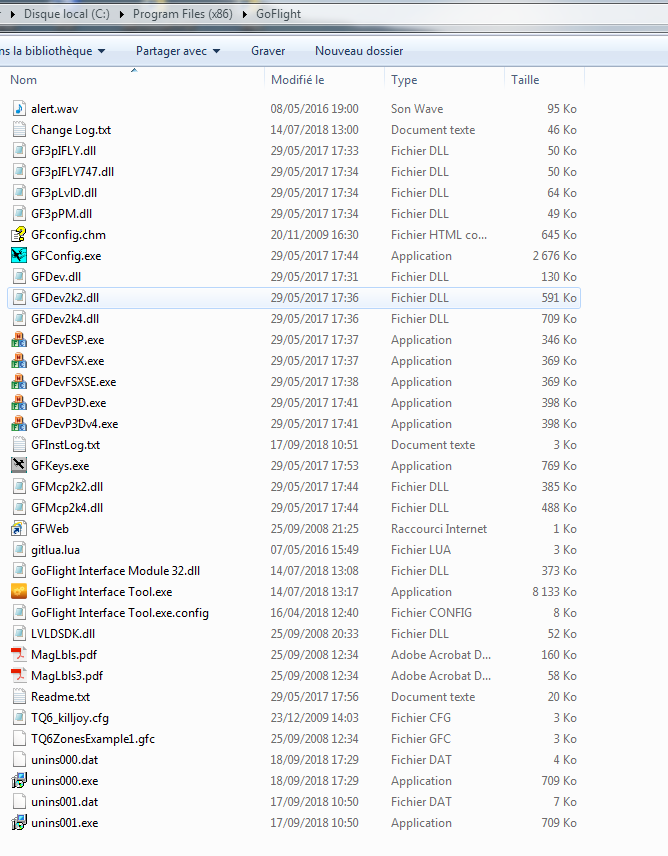Viewport: 668px width, 856px height.
Task: Open the bibliothèque dropdown in toolbar
Action: [53, 51]
